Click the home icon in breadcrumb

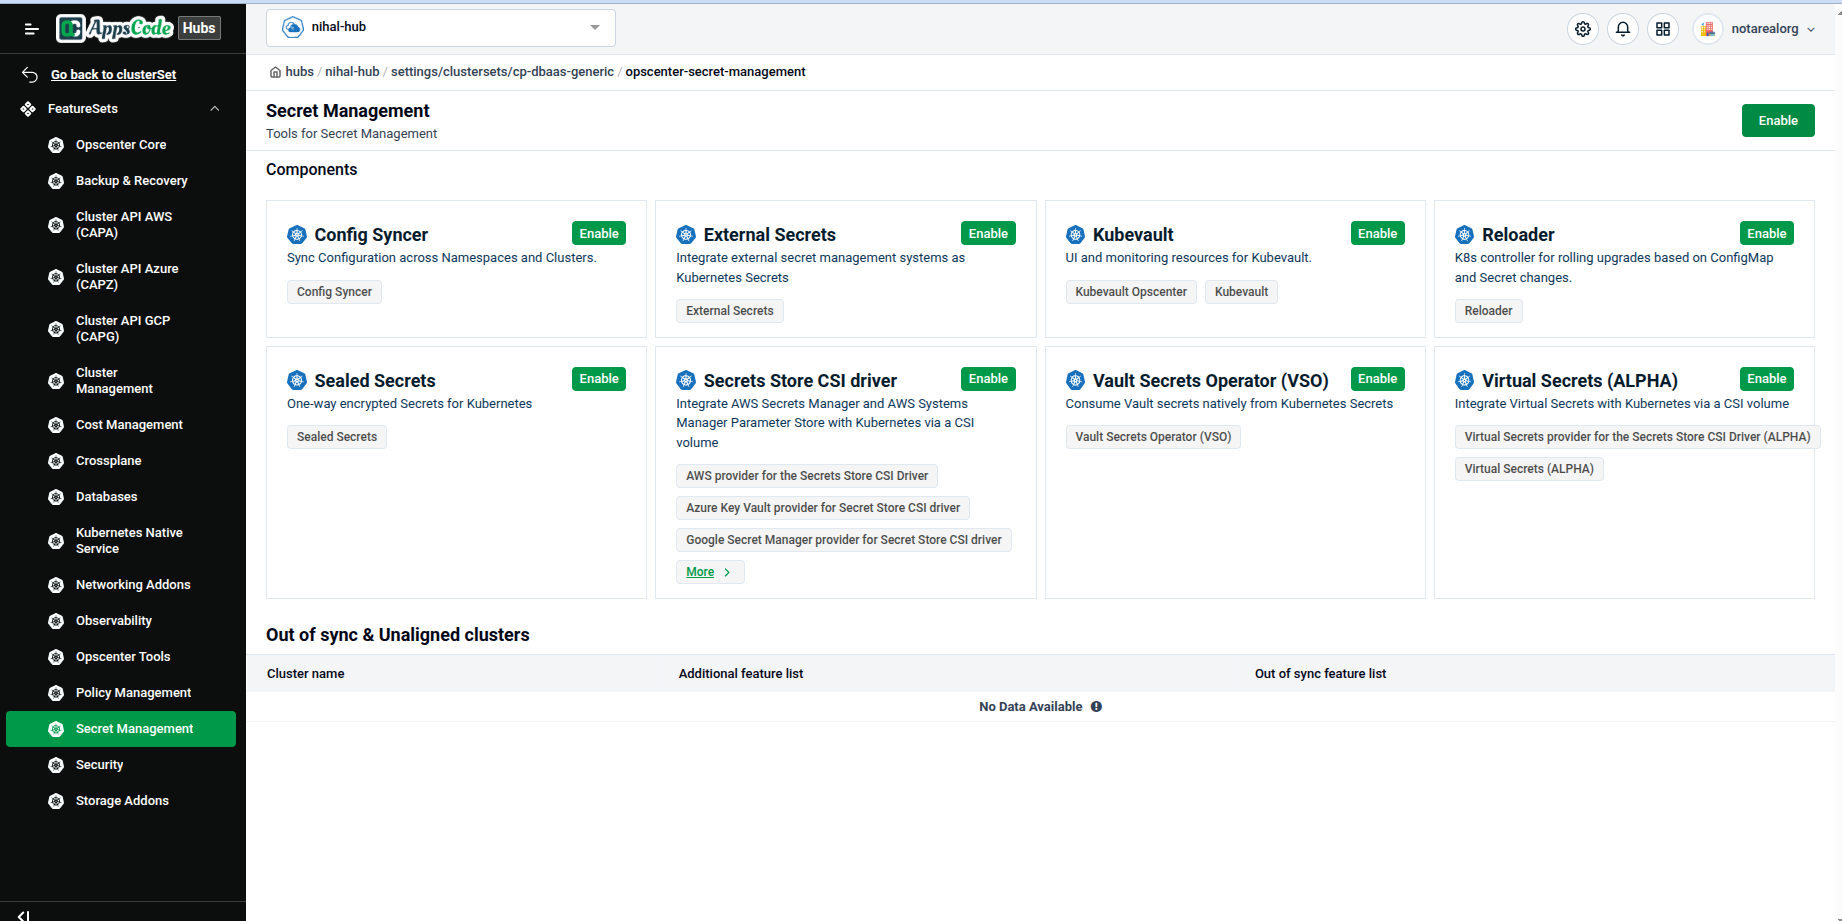(275, 72)
